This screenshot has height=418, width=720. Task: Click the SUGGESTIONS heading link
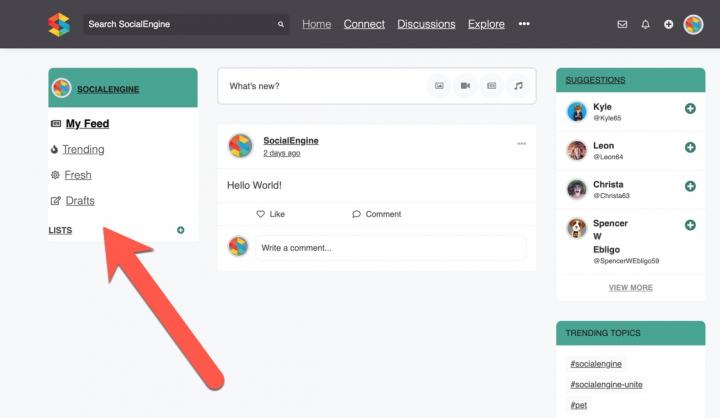click(x=595, y=80)
